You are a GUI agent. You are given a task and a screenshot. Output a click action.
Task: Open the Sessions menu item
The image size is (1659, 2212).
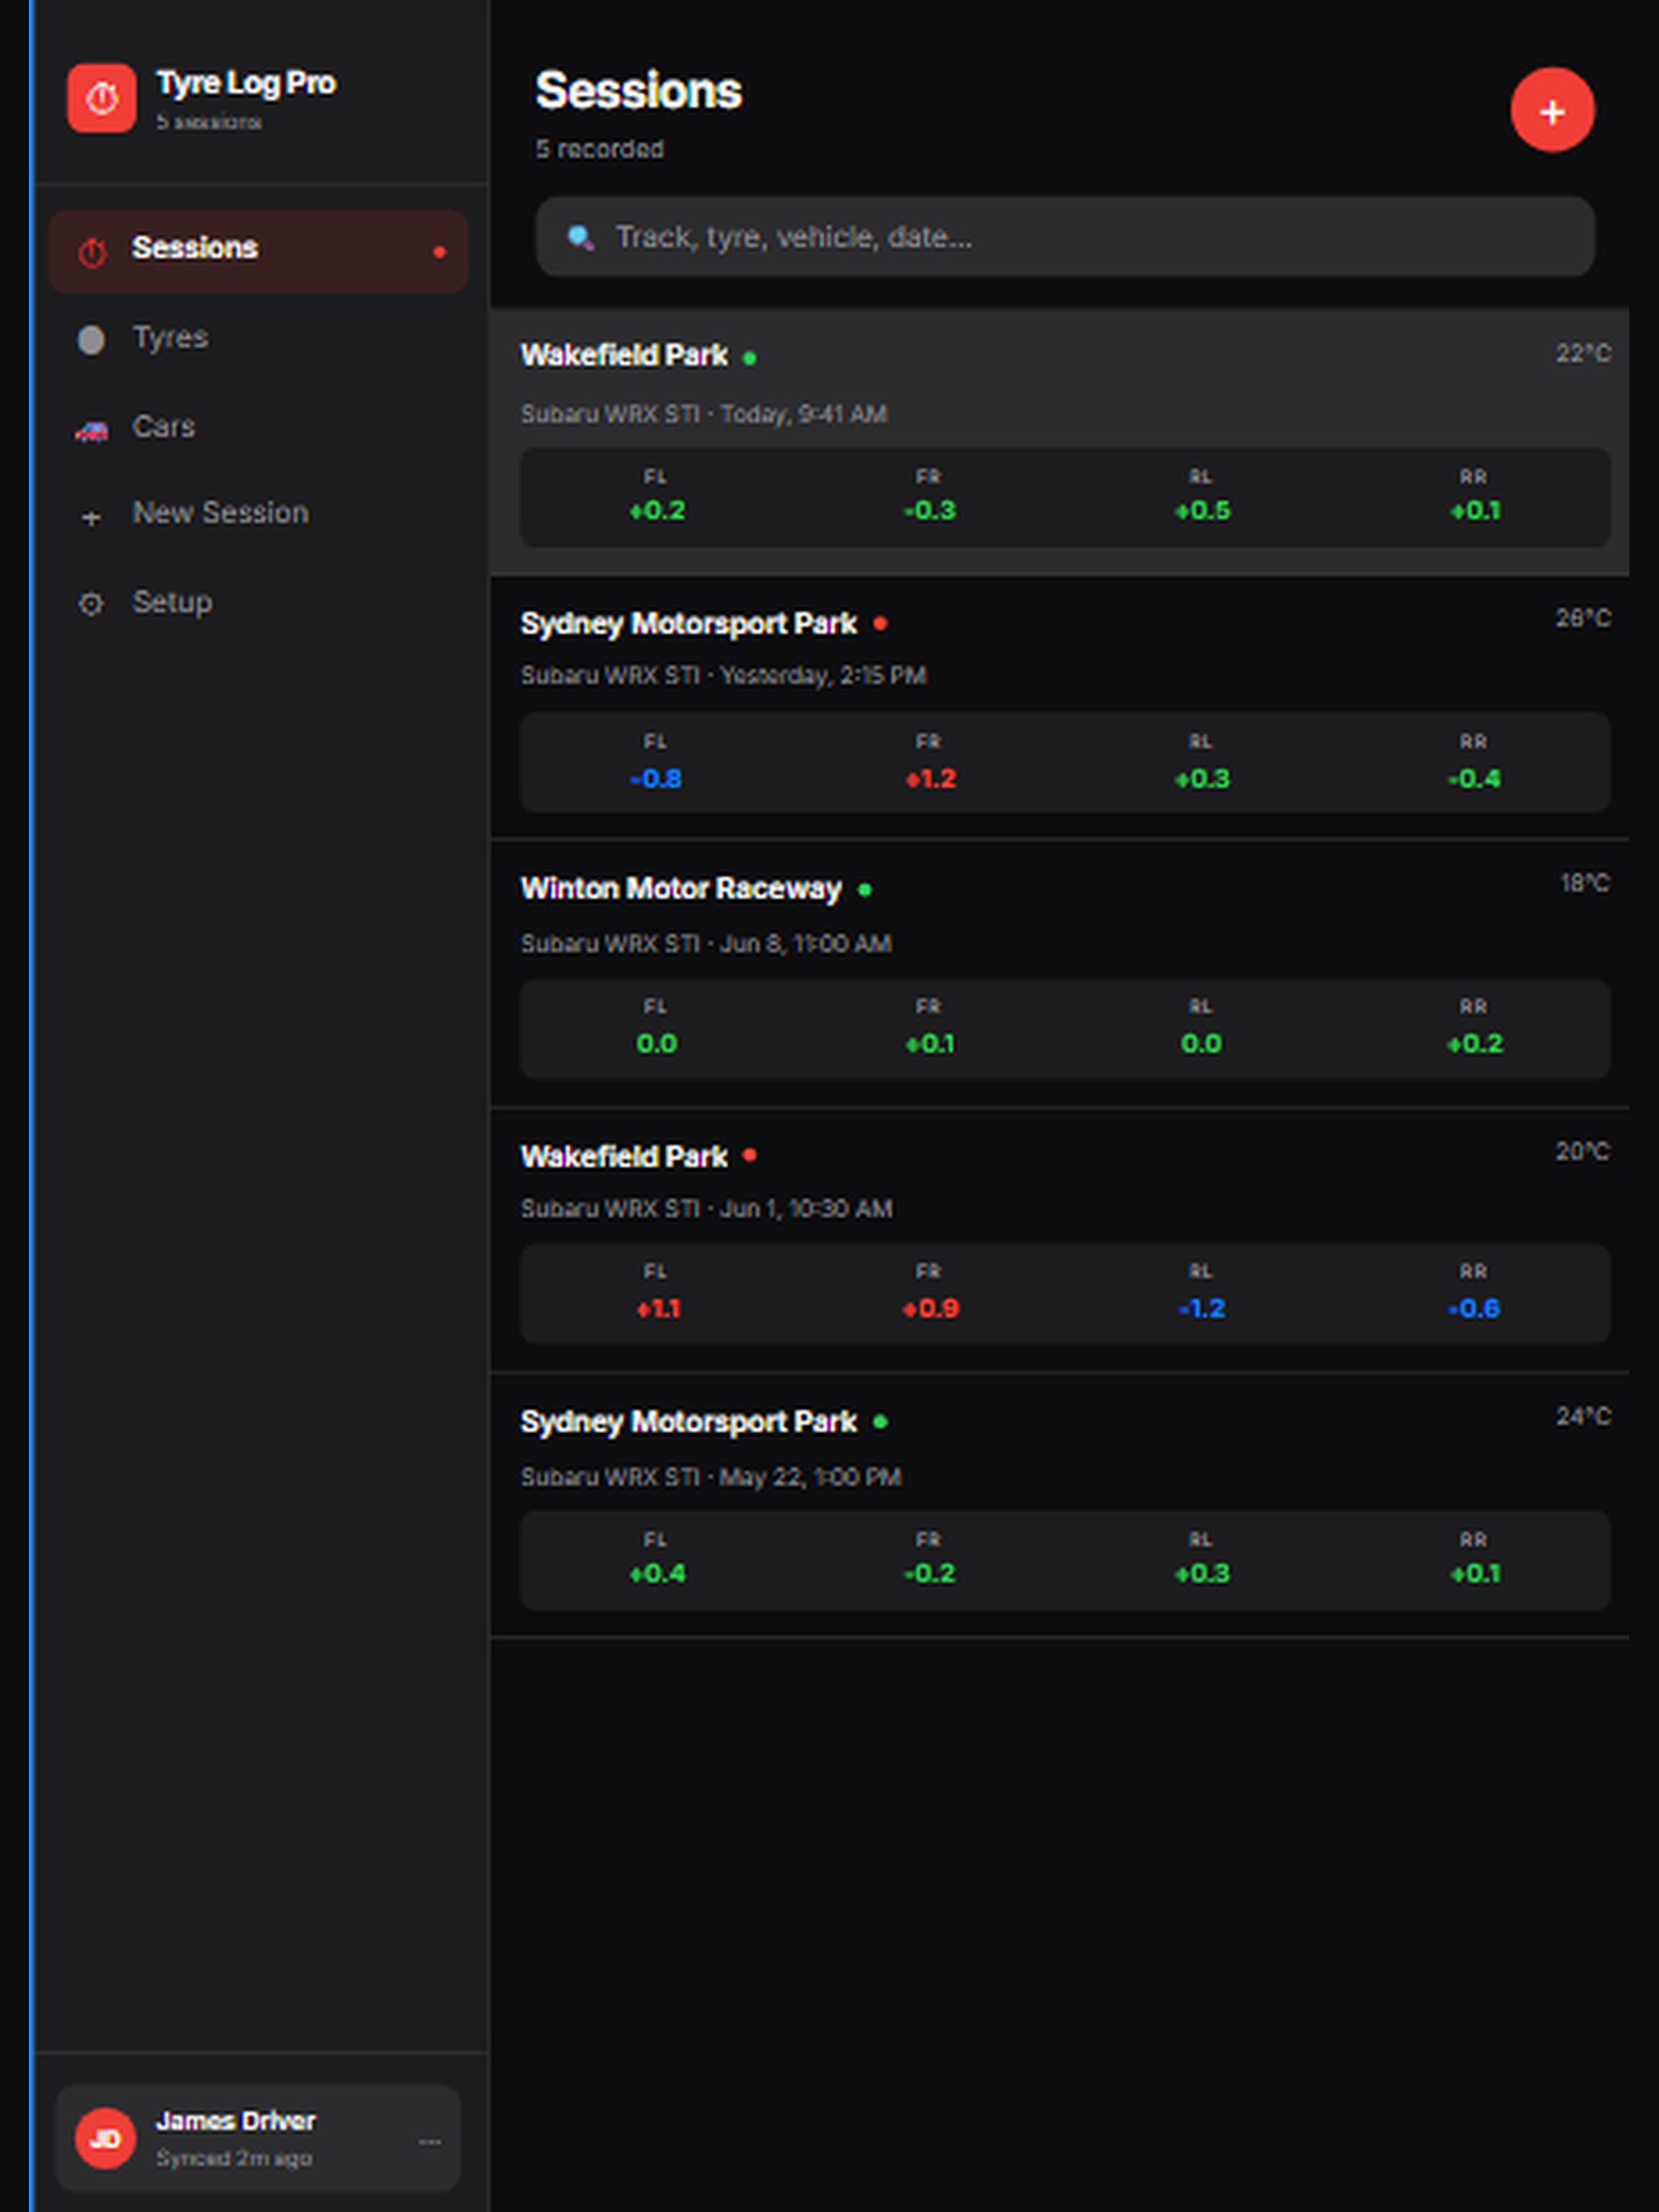258,250
